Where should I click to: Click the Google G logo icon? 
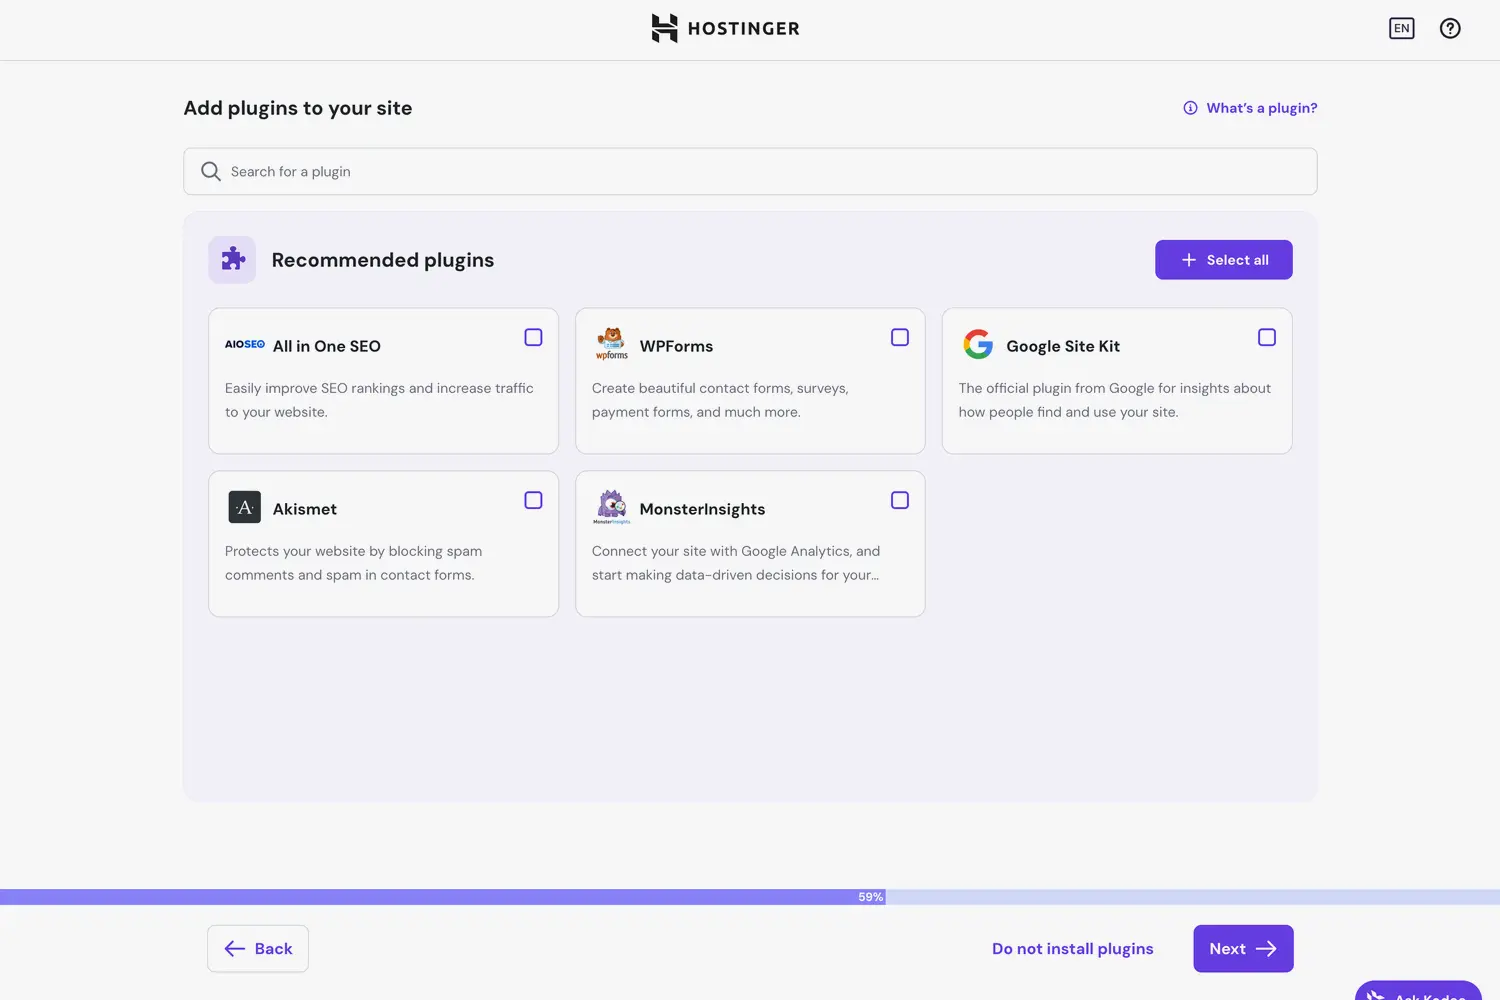click(x=978, y=344)
